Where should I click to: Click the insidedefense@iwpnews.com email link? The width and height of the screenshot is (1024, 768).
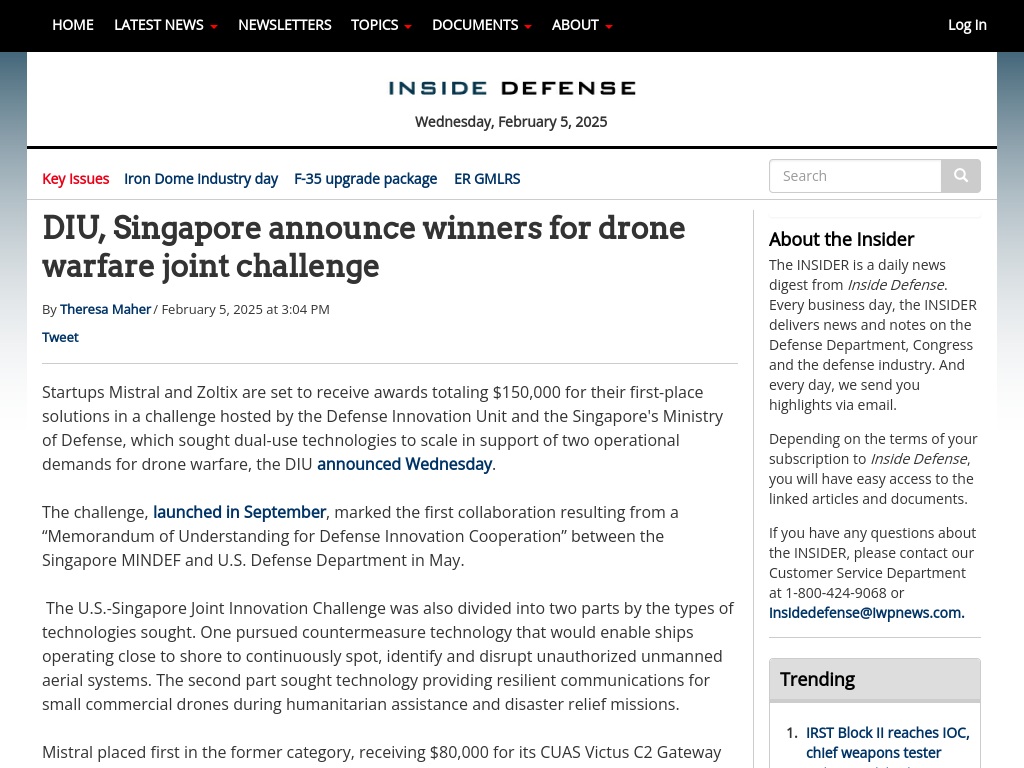tap(867, 613)
